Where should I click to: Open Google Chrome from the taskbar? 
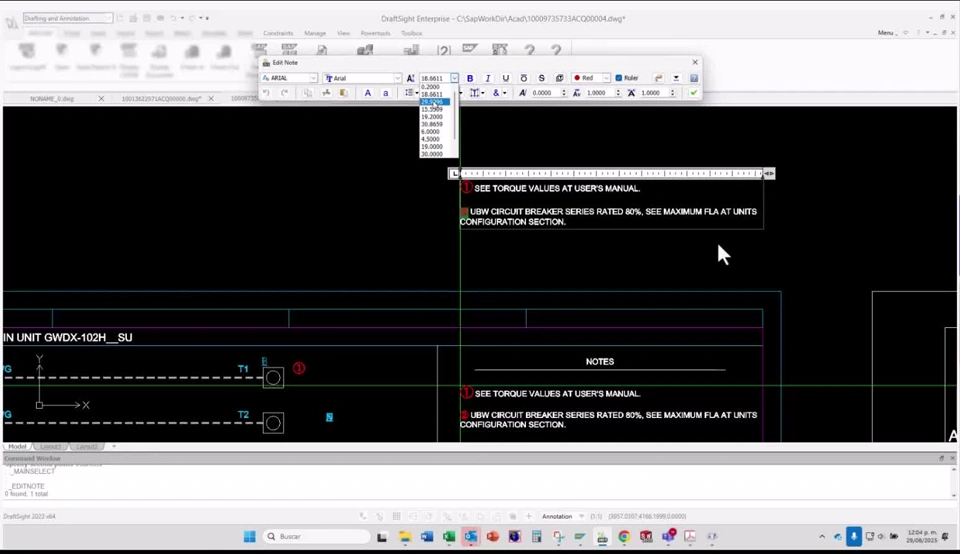(624, 537)
